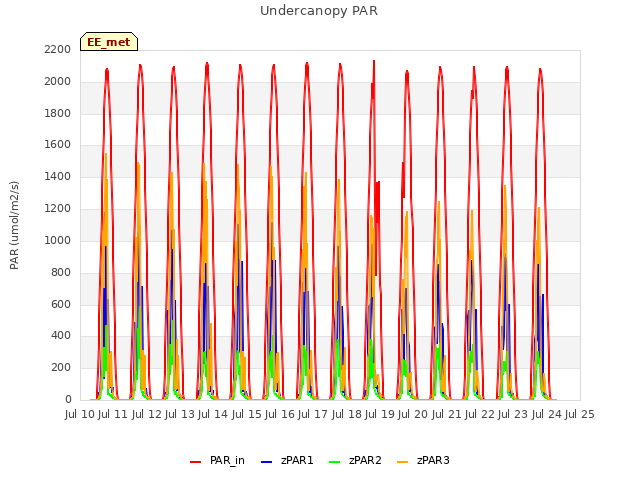Click the Jul 17 x-axis label

313,415
